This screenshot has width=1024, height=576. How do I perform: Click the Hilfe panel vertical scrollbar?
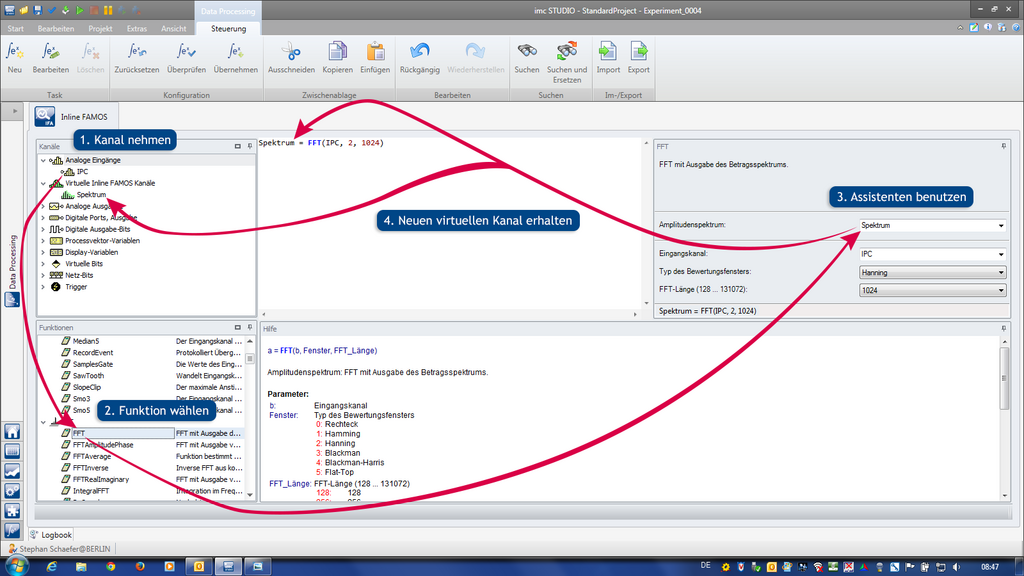tap(1004, 400)
